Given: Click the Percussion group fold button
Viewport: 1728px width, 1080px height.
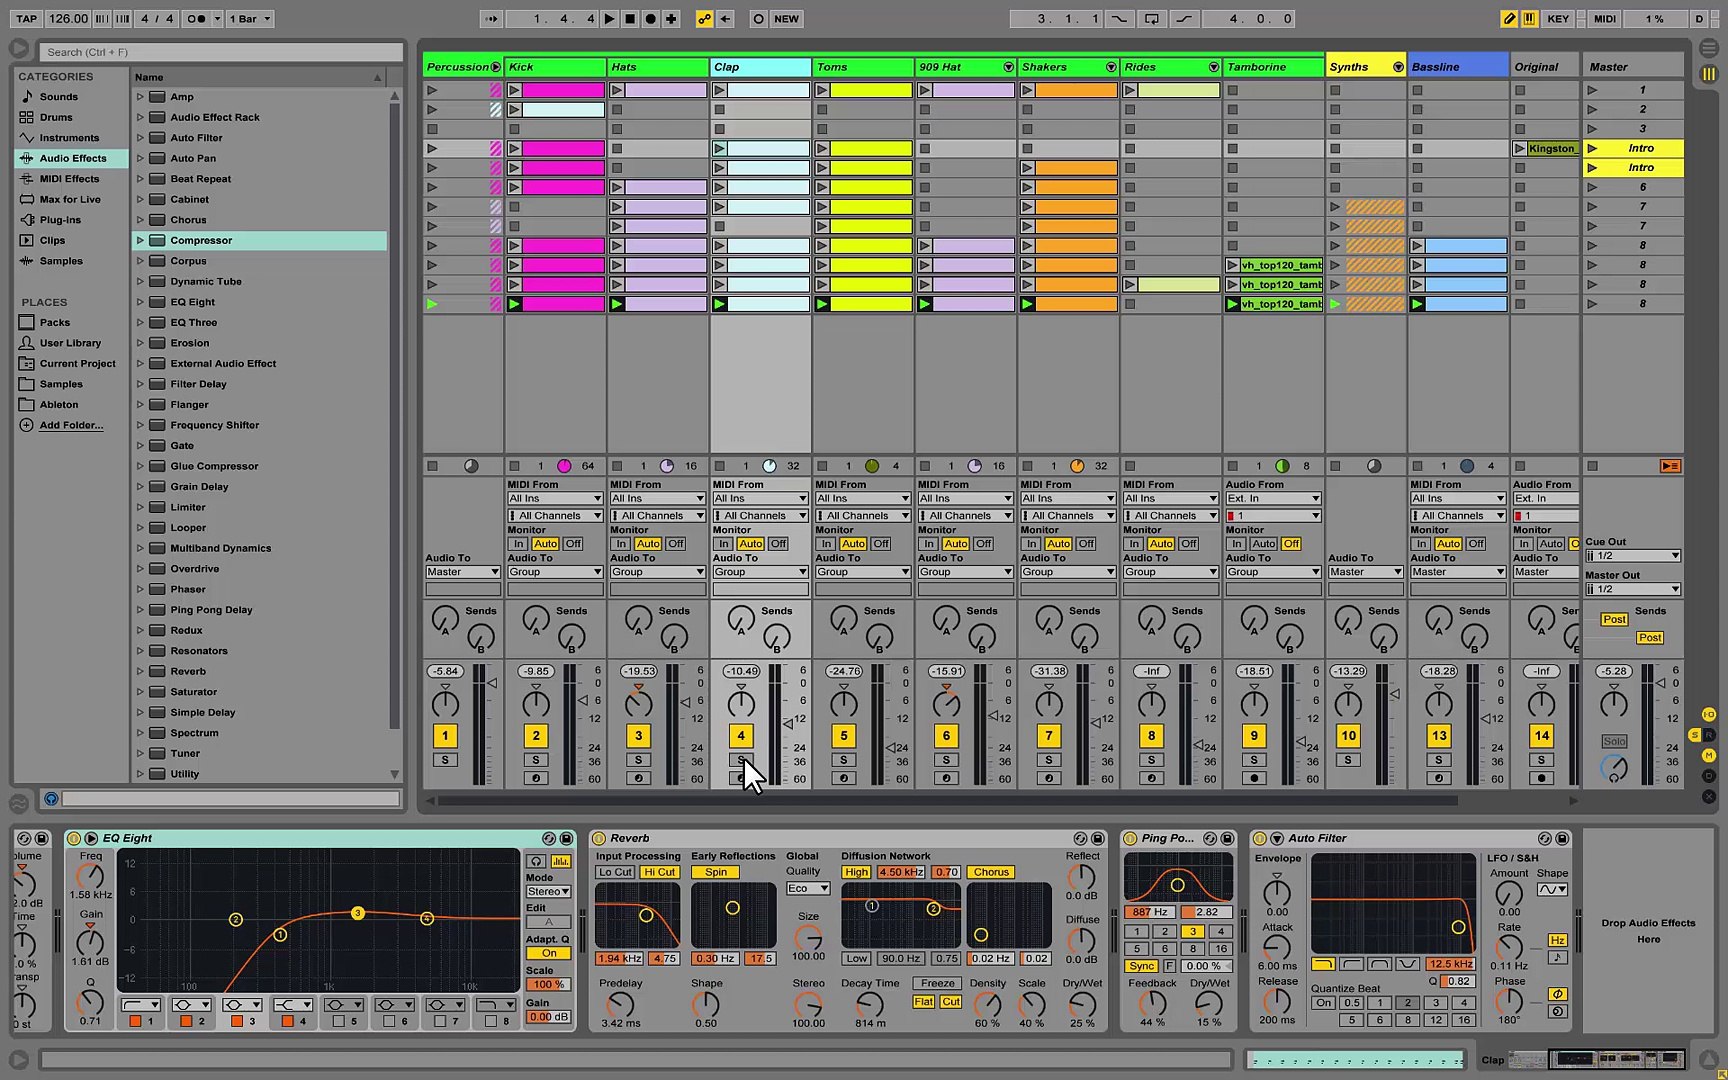Looking at the screenshot, I should [x=495, y=67].
